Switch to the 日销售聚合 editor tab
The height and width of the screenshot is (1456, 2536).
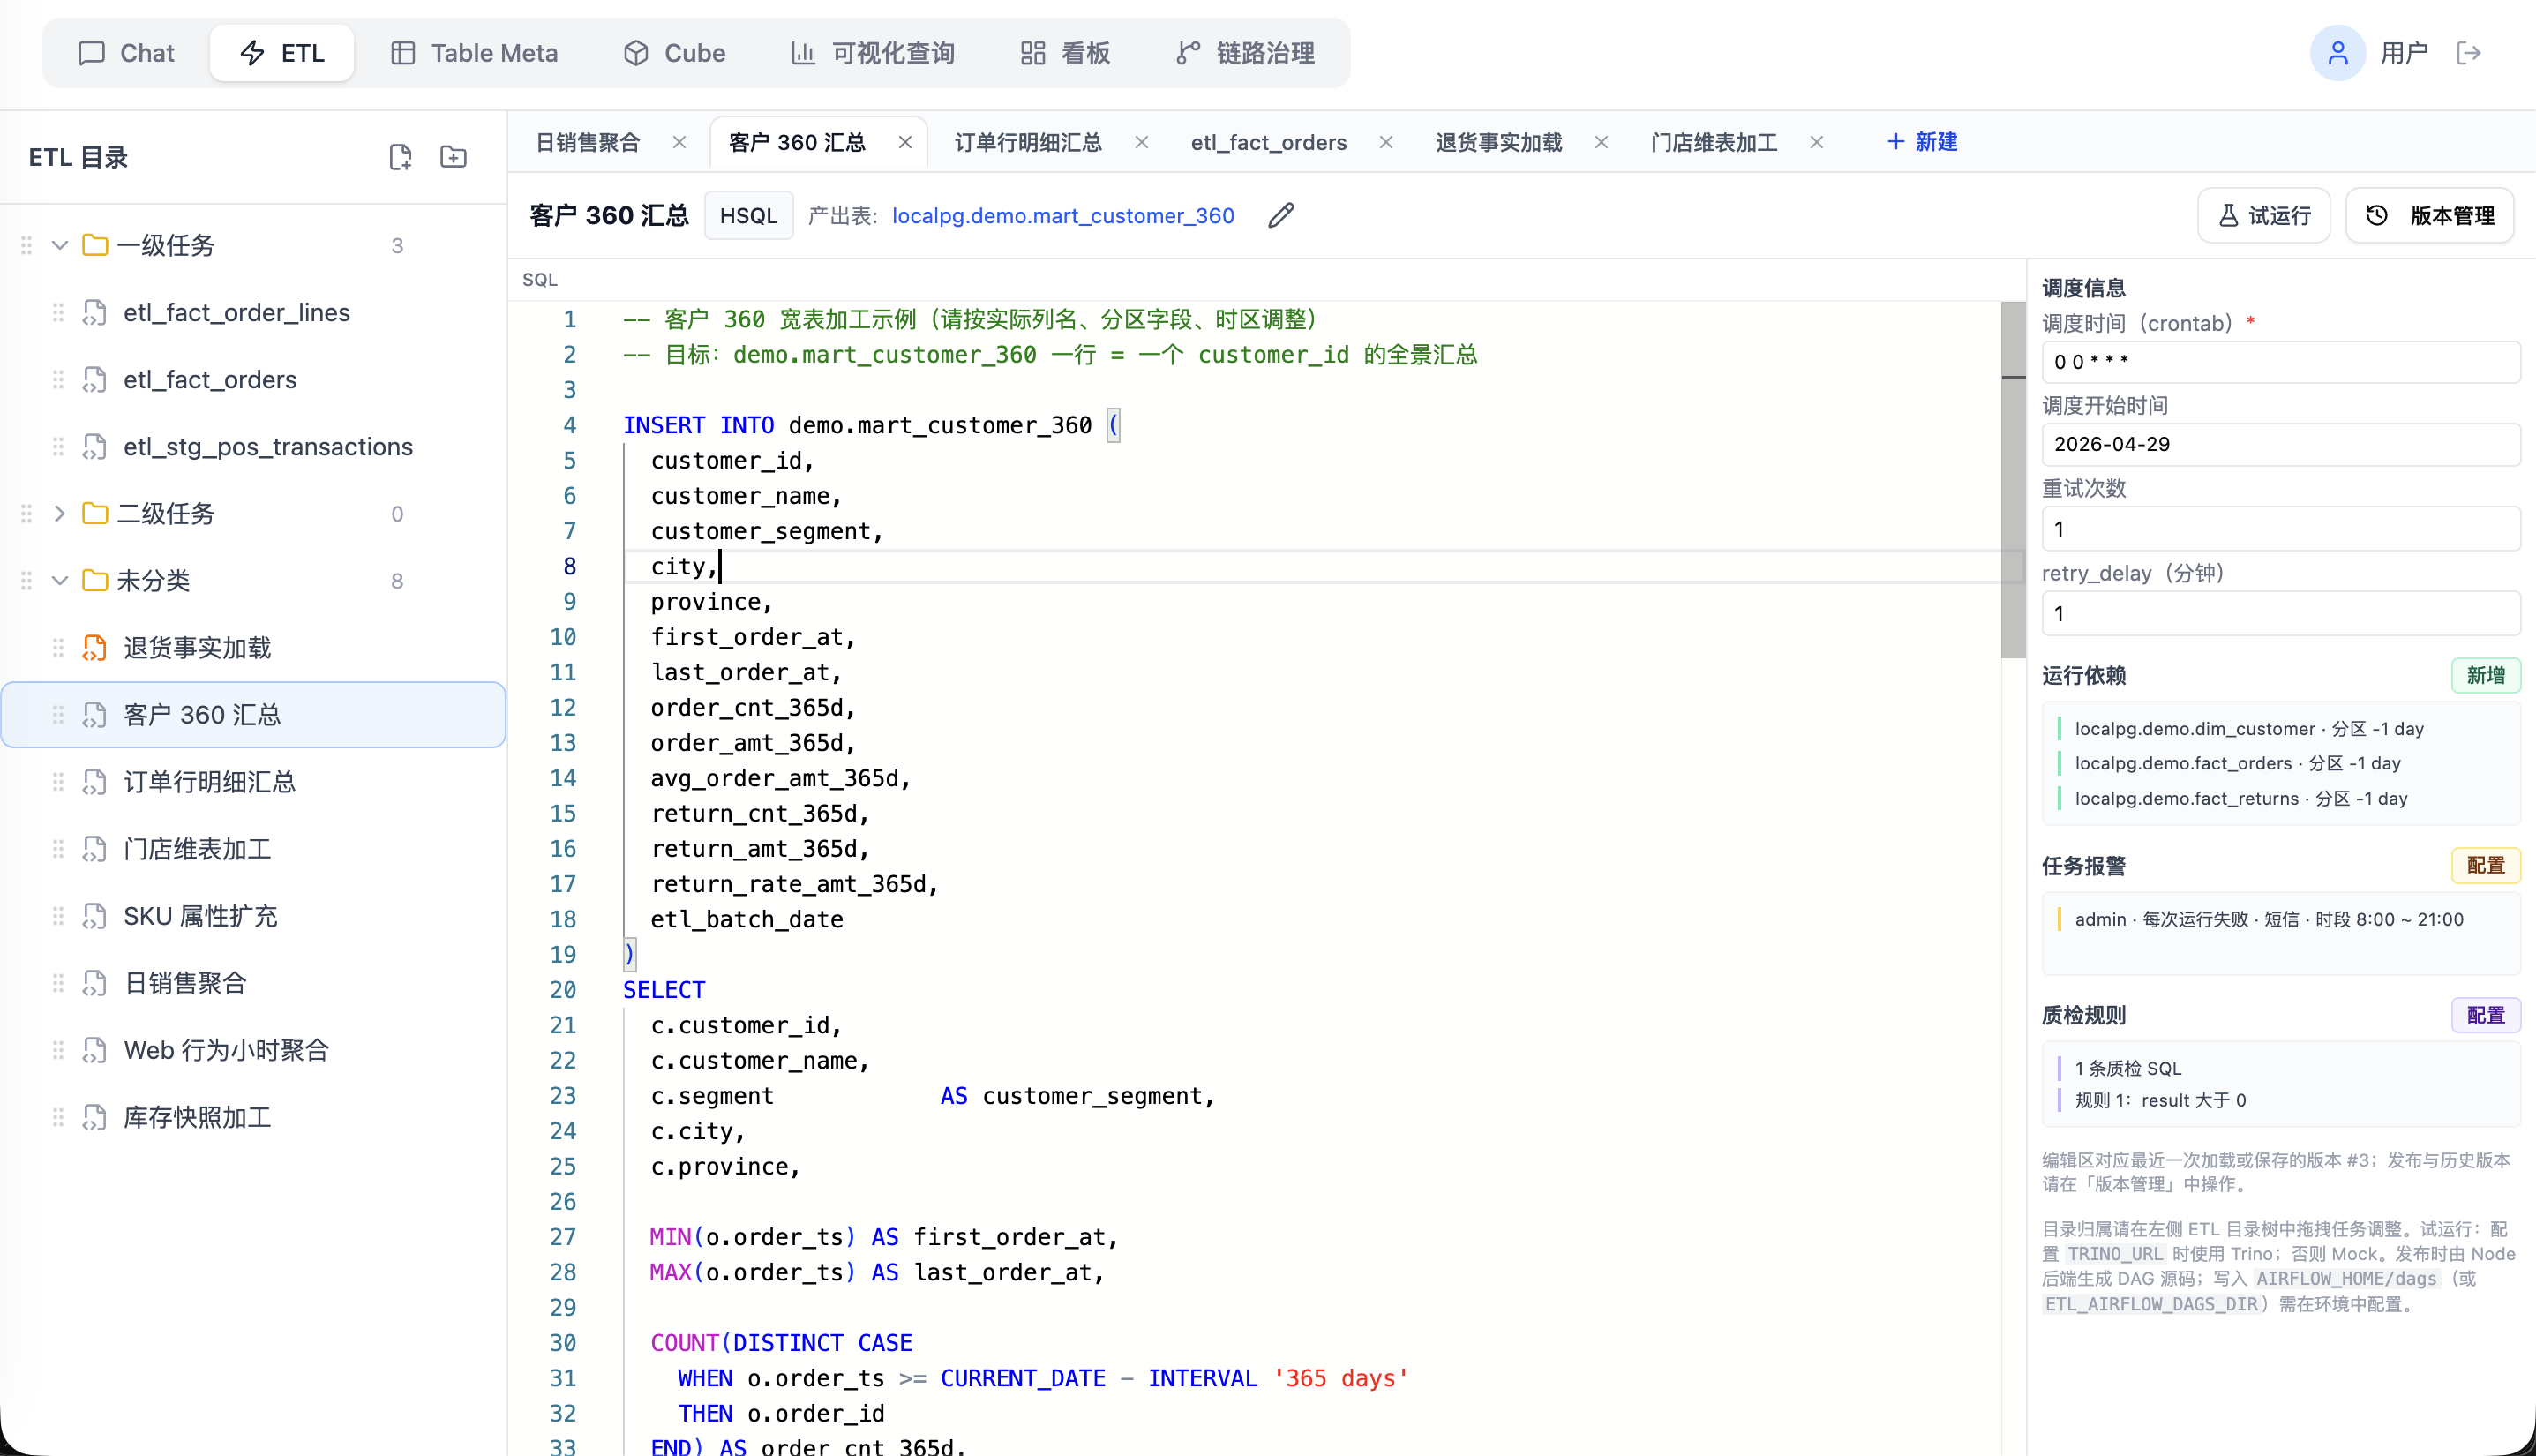pyautogui.click(x=588, y=142)
